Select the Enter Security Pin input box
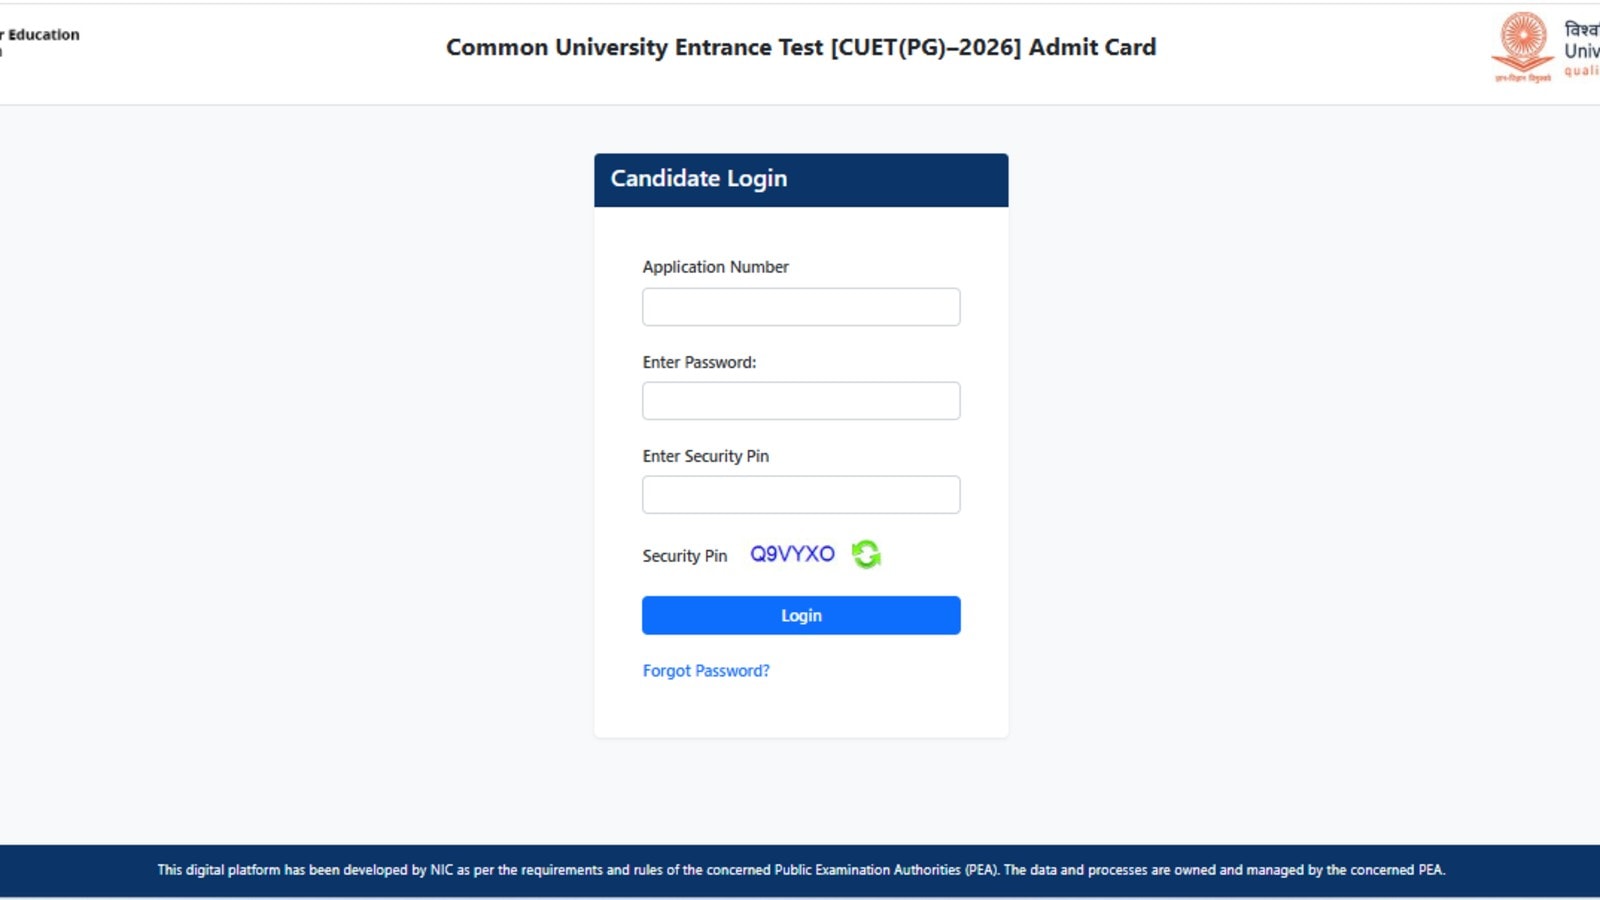 [800, 494]
